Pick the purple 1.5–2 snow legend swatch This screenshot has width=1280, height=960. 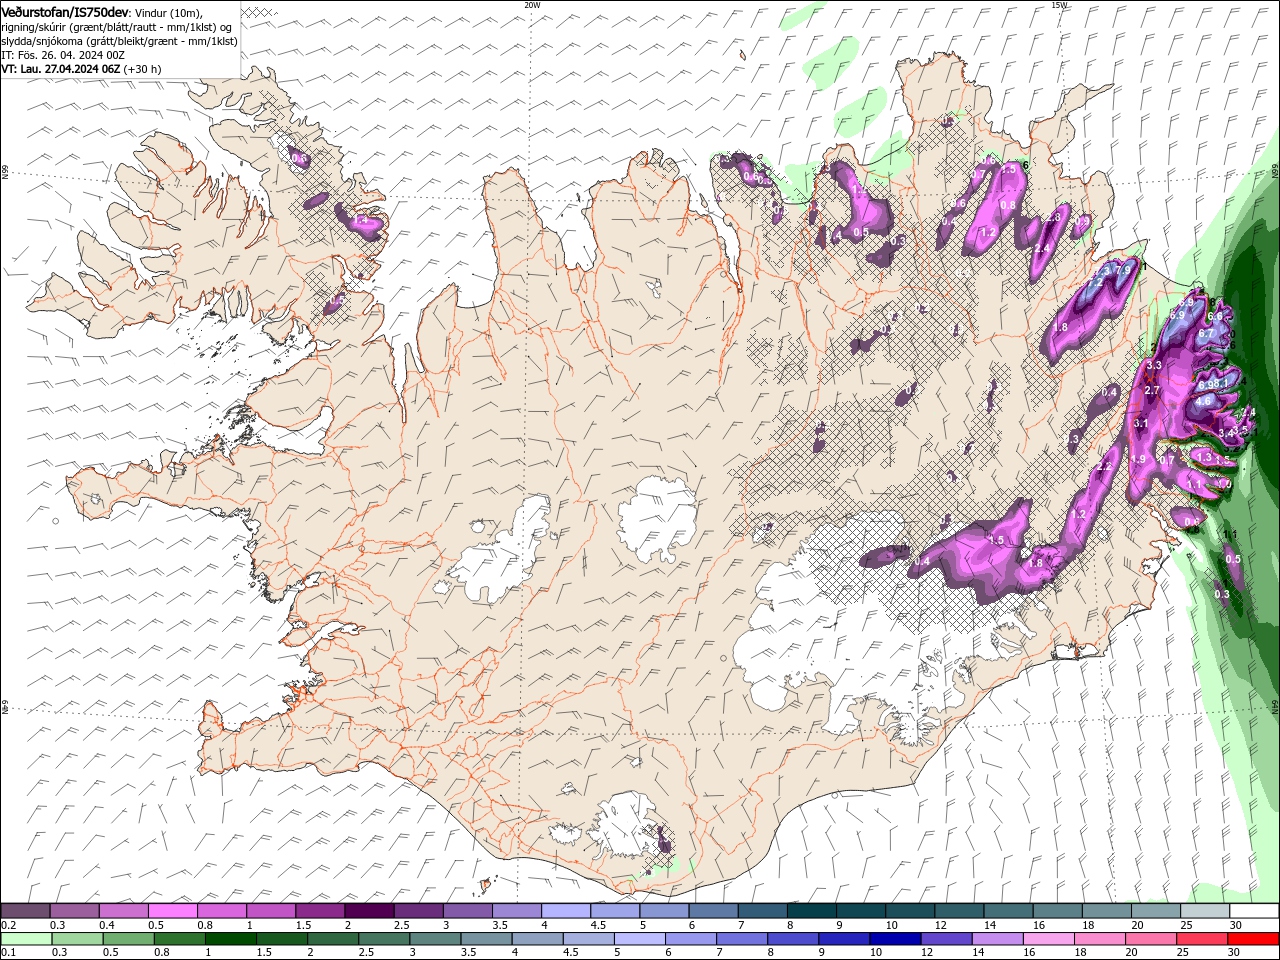pyautogui.click(x=320, y=911)
